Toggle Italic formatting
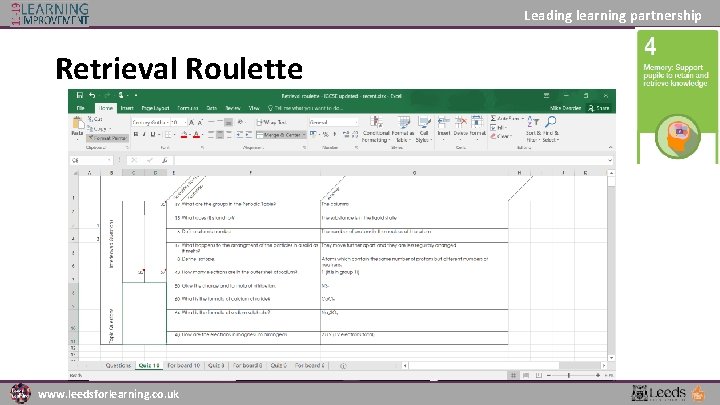This screenshot has height=405, width=720. pyautogui.click(x=144, y=135)
